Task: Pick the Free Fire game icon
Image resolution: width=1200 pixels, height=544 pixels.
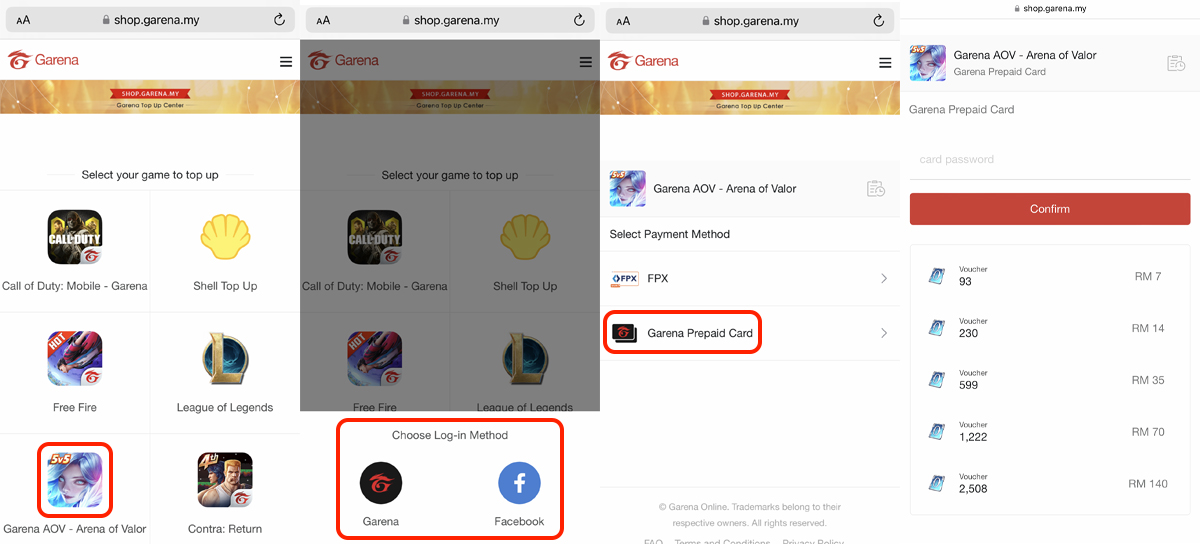Action: [75, 359]
